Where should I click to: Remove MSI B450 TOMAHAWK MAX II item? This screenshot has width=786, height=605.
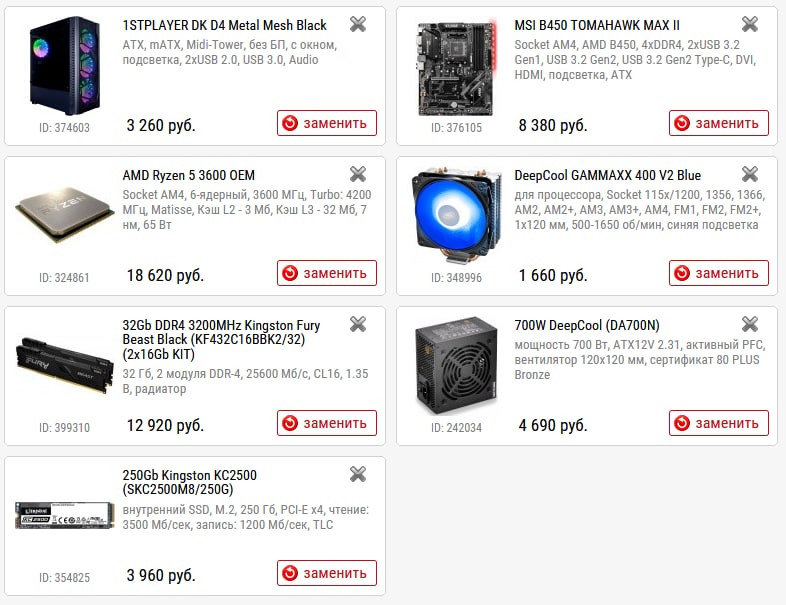(x=750, y=24)
